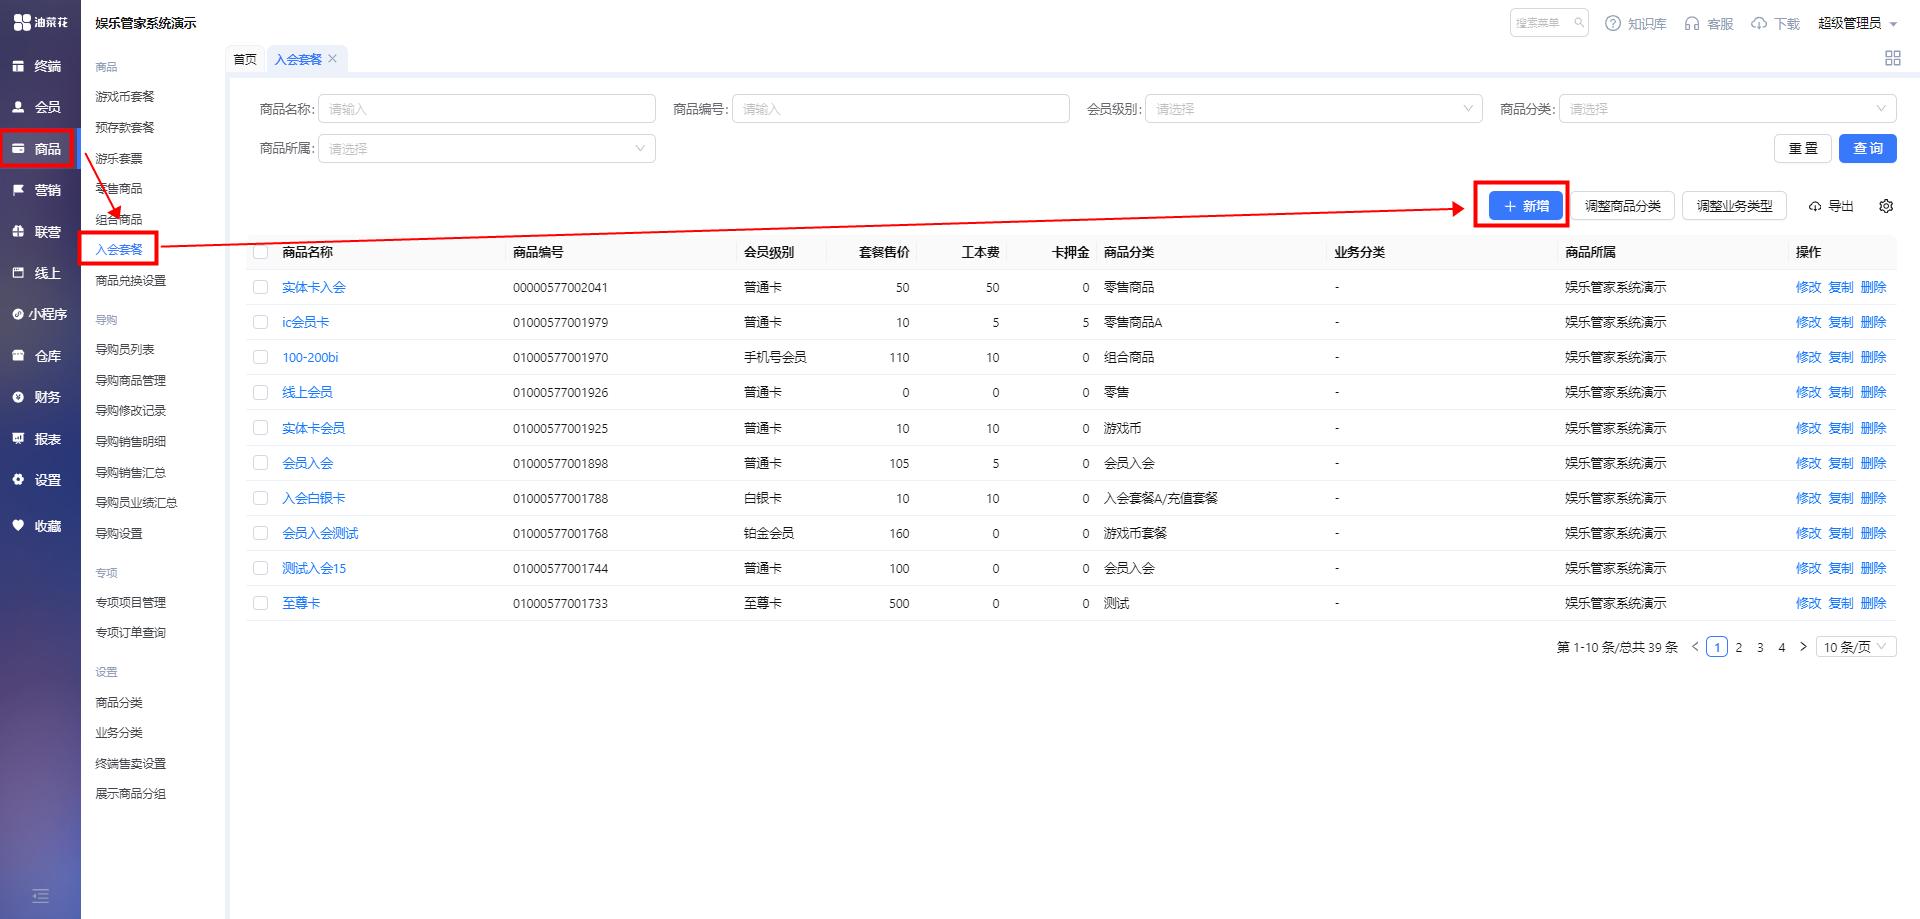Click 复制 for ic会员卡 row

pos(1841,322)
